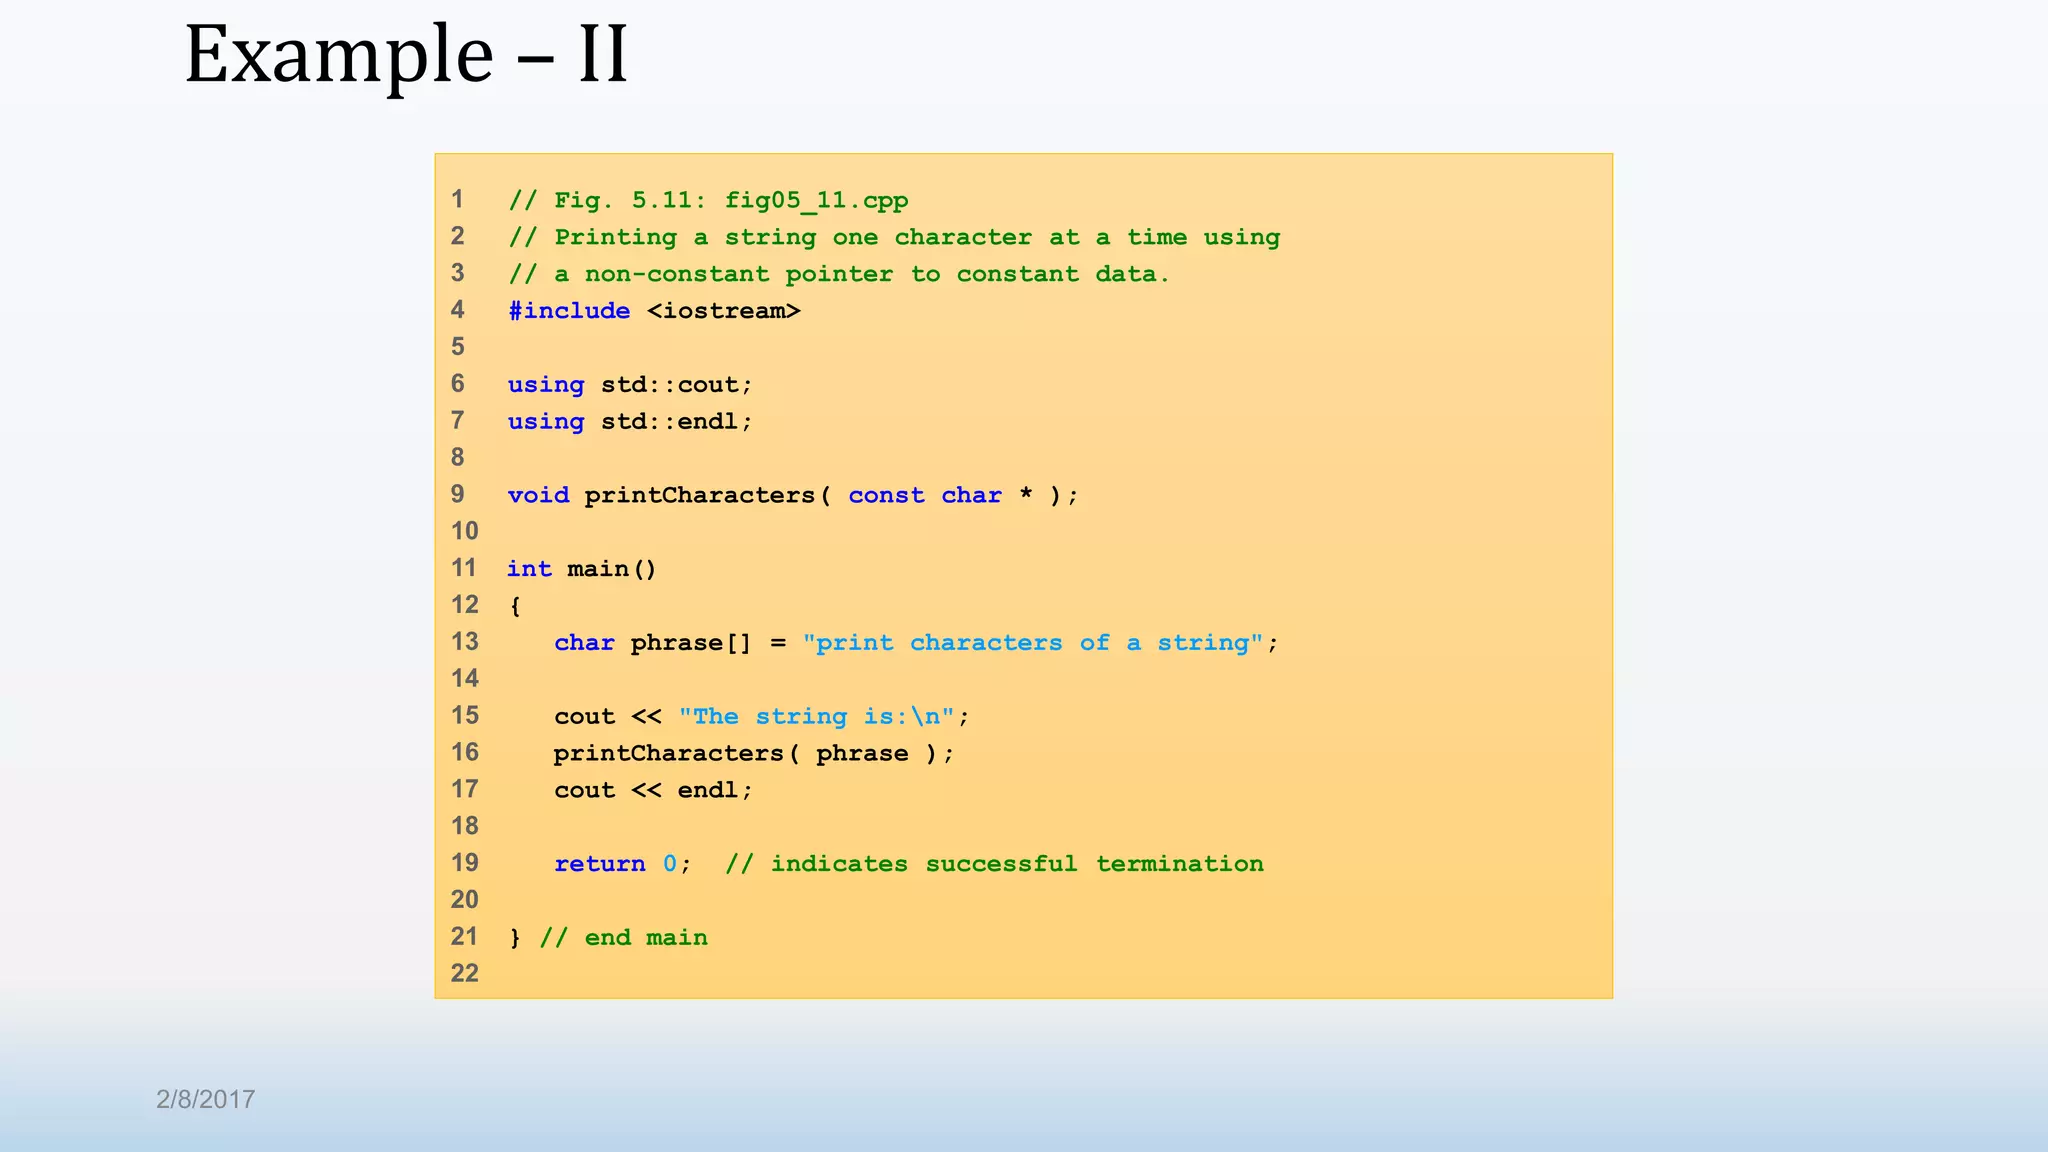The width and height of the screenshot is (2048, 1152).
Task: Click the "#include <iostream>" line
Action: (654, 311)
